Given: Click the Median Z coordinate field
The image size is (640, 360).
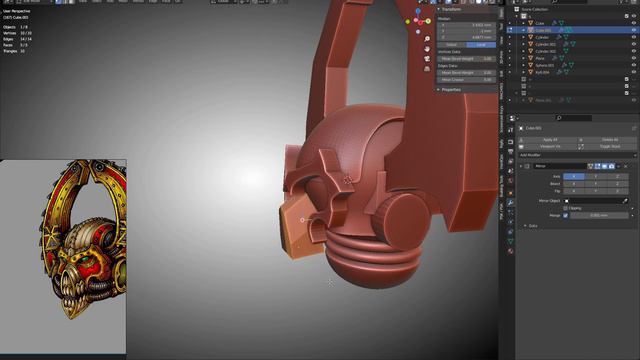Looking at the screenshot, I should coord(467,37).
